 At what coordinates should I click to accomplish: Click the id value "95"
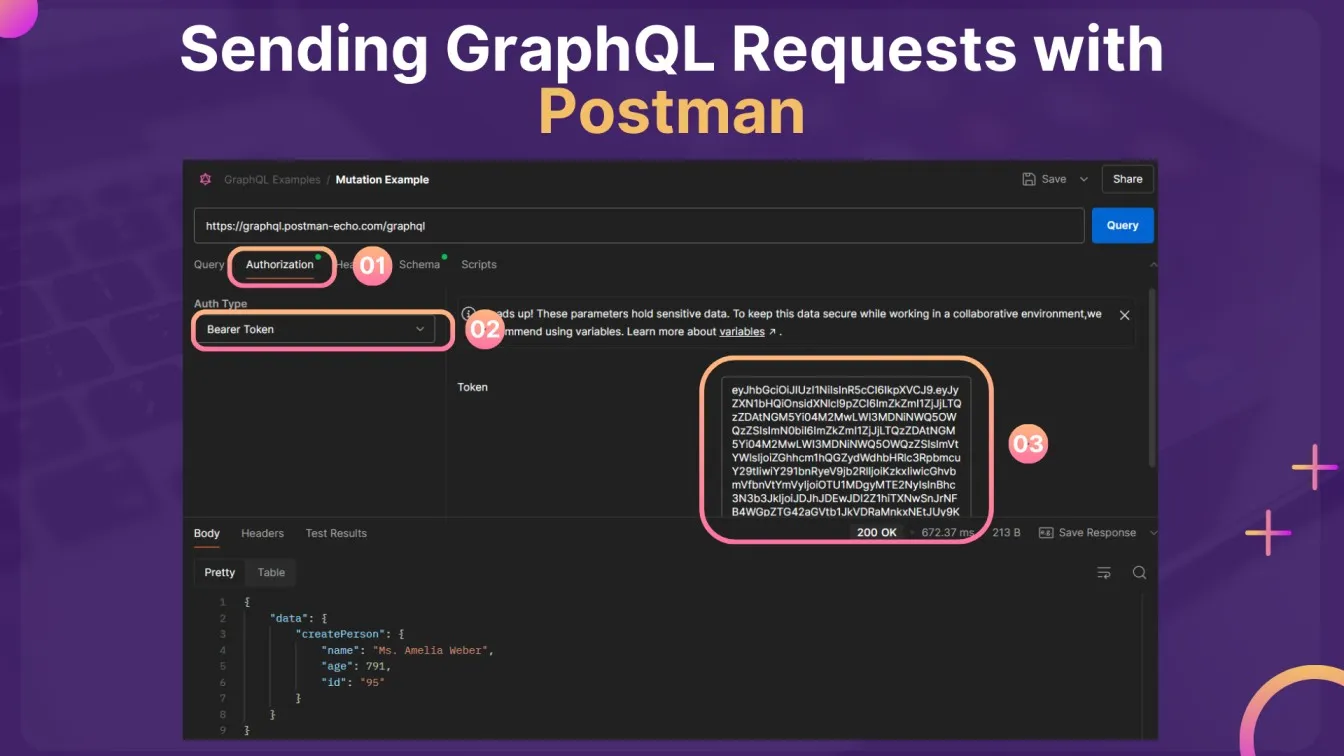(x=371, y=683)
